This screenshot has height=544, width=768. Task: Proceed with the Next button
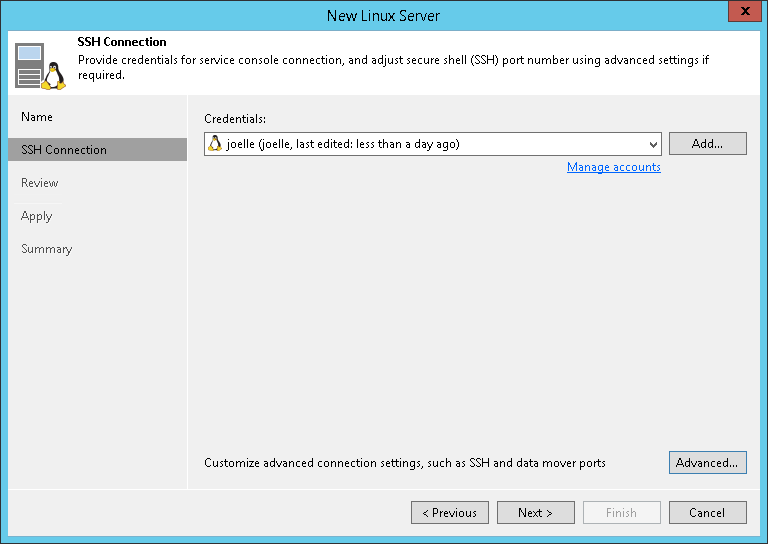click(535, 513)
